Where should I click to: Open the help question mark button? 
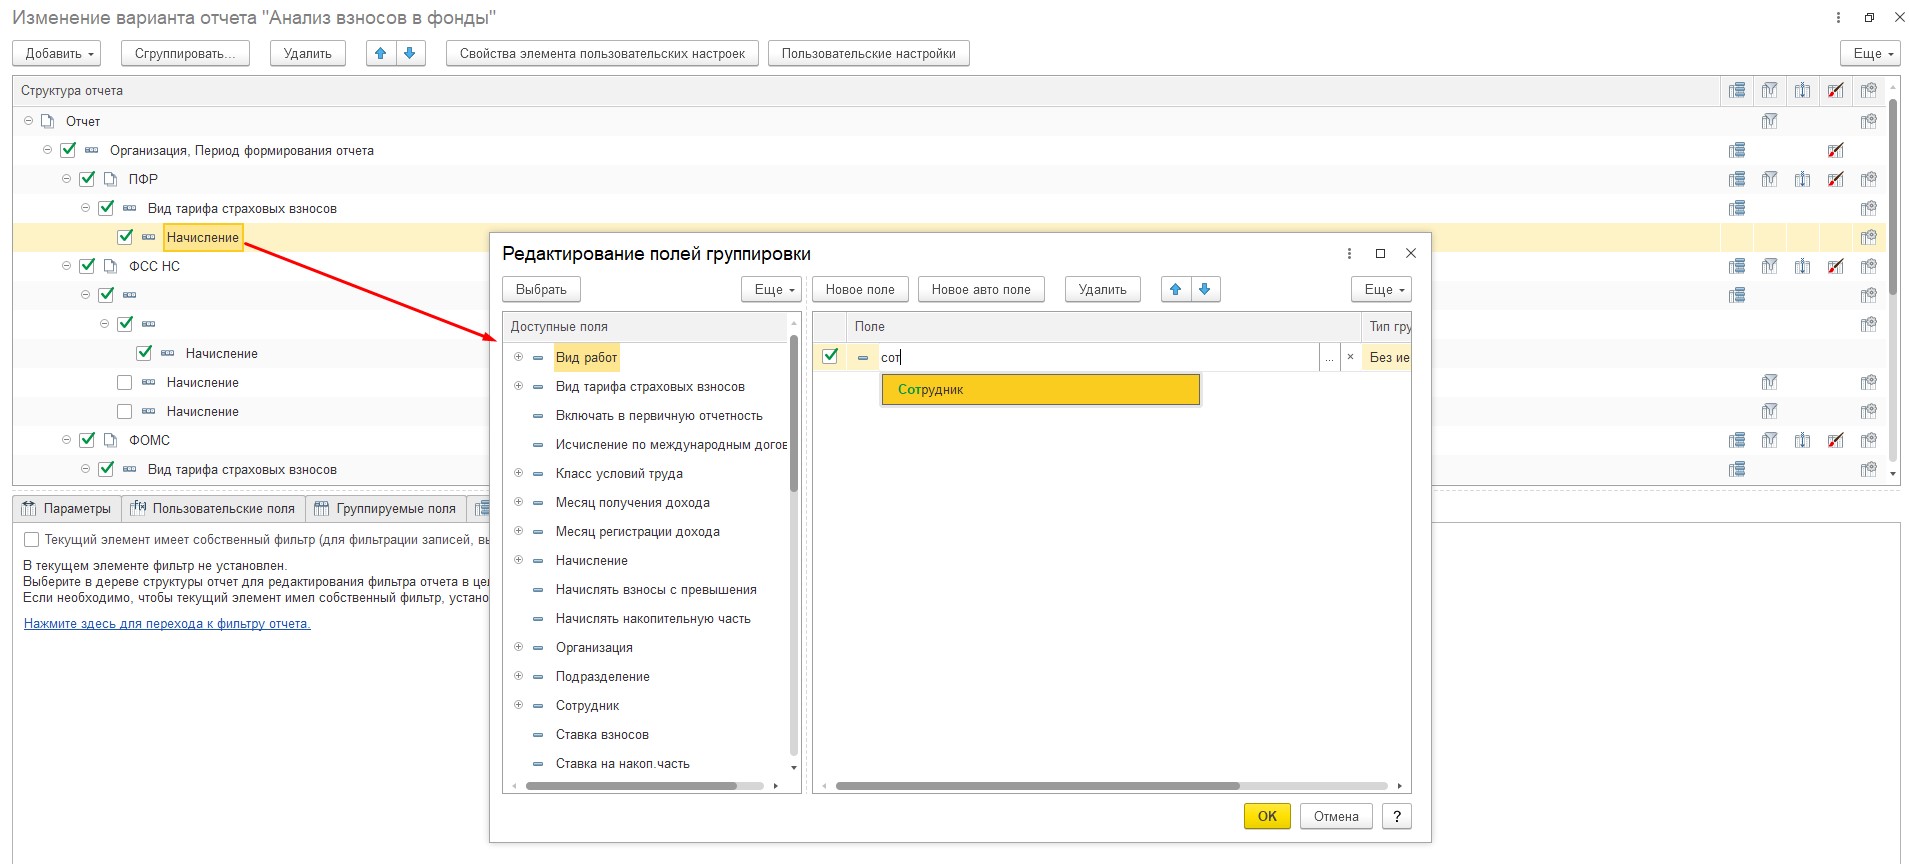point(1396,816)
